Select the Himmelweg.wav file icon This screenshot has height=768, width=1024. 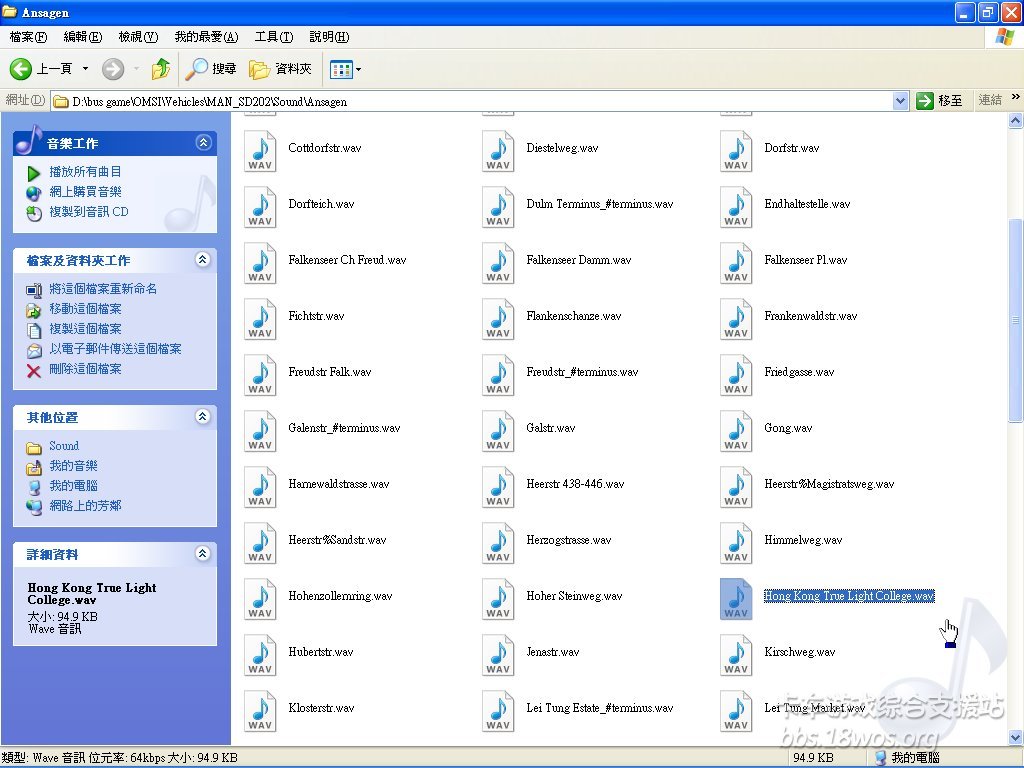[x=736, y=542]
